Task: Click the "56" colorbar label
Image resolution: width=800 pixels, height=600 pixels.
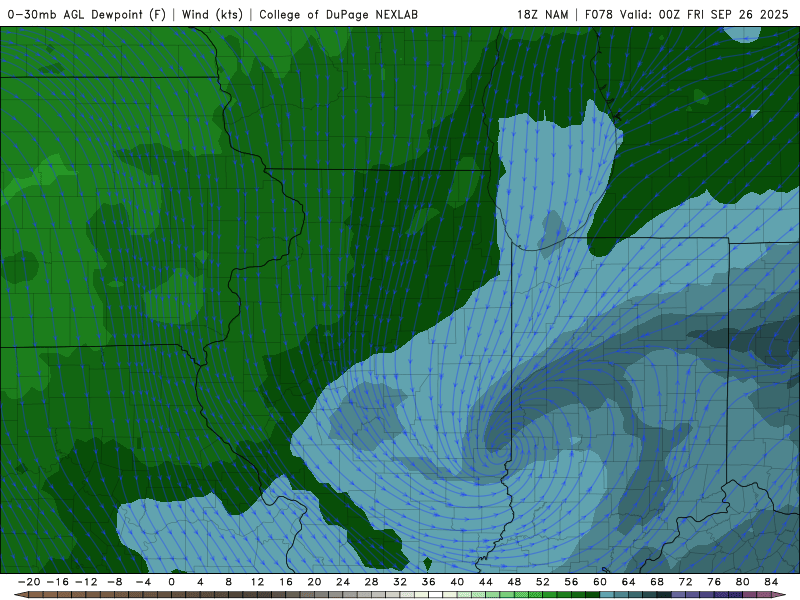Action: click(571, 582)
